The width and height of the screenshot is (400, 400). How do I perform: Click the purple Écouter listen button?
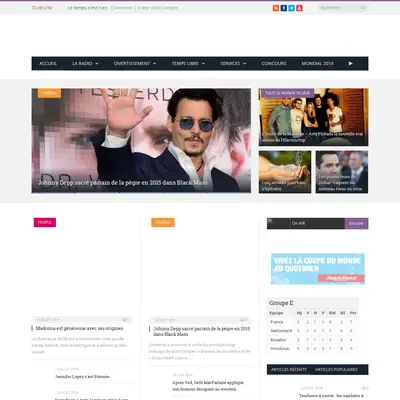coord(356,223)
